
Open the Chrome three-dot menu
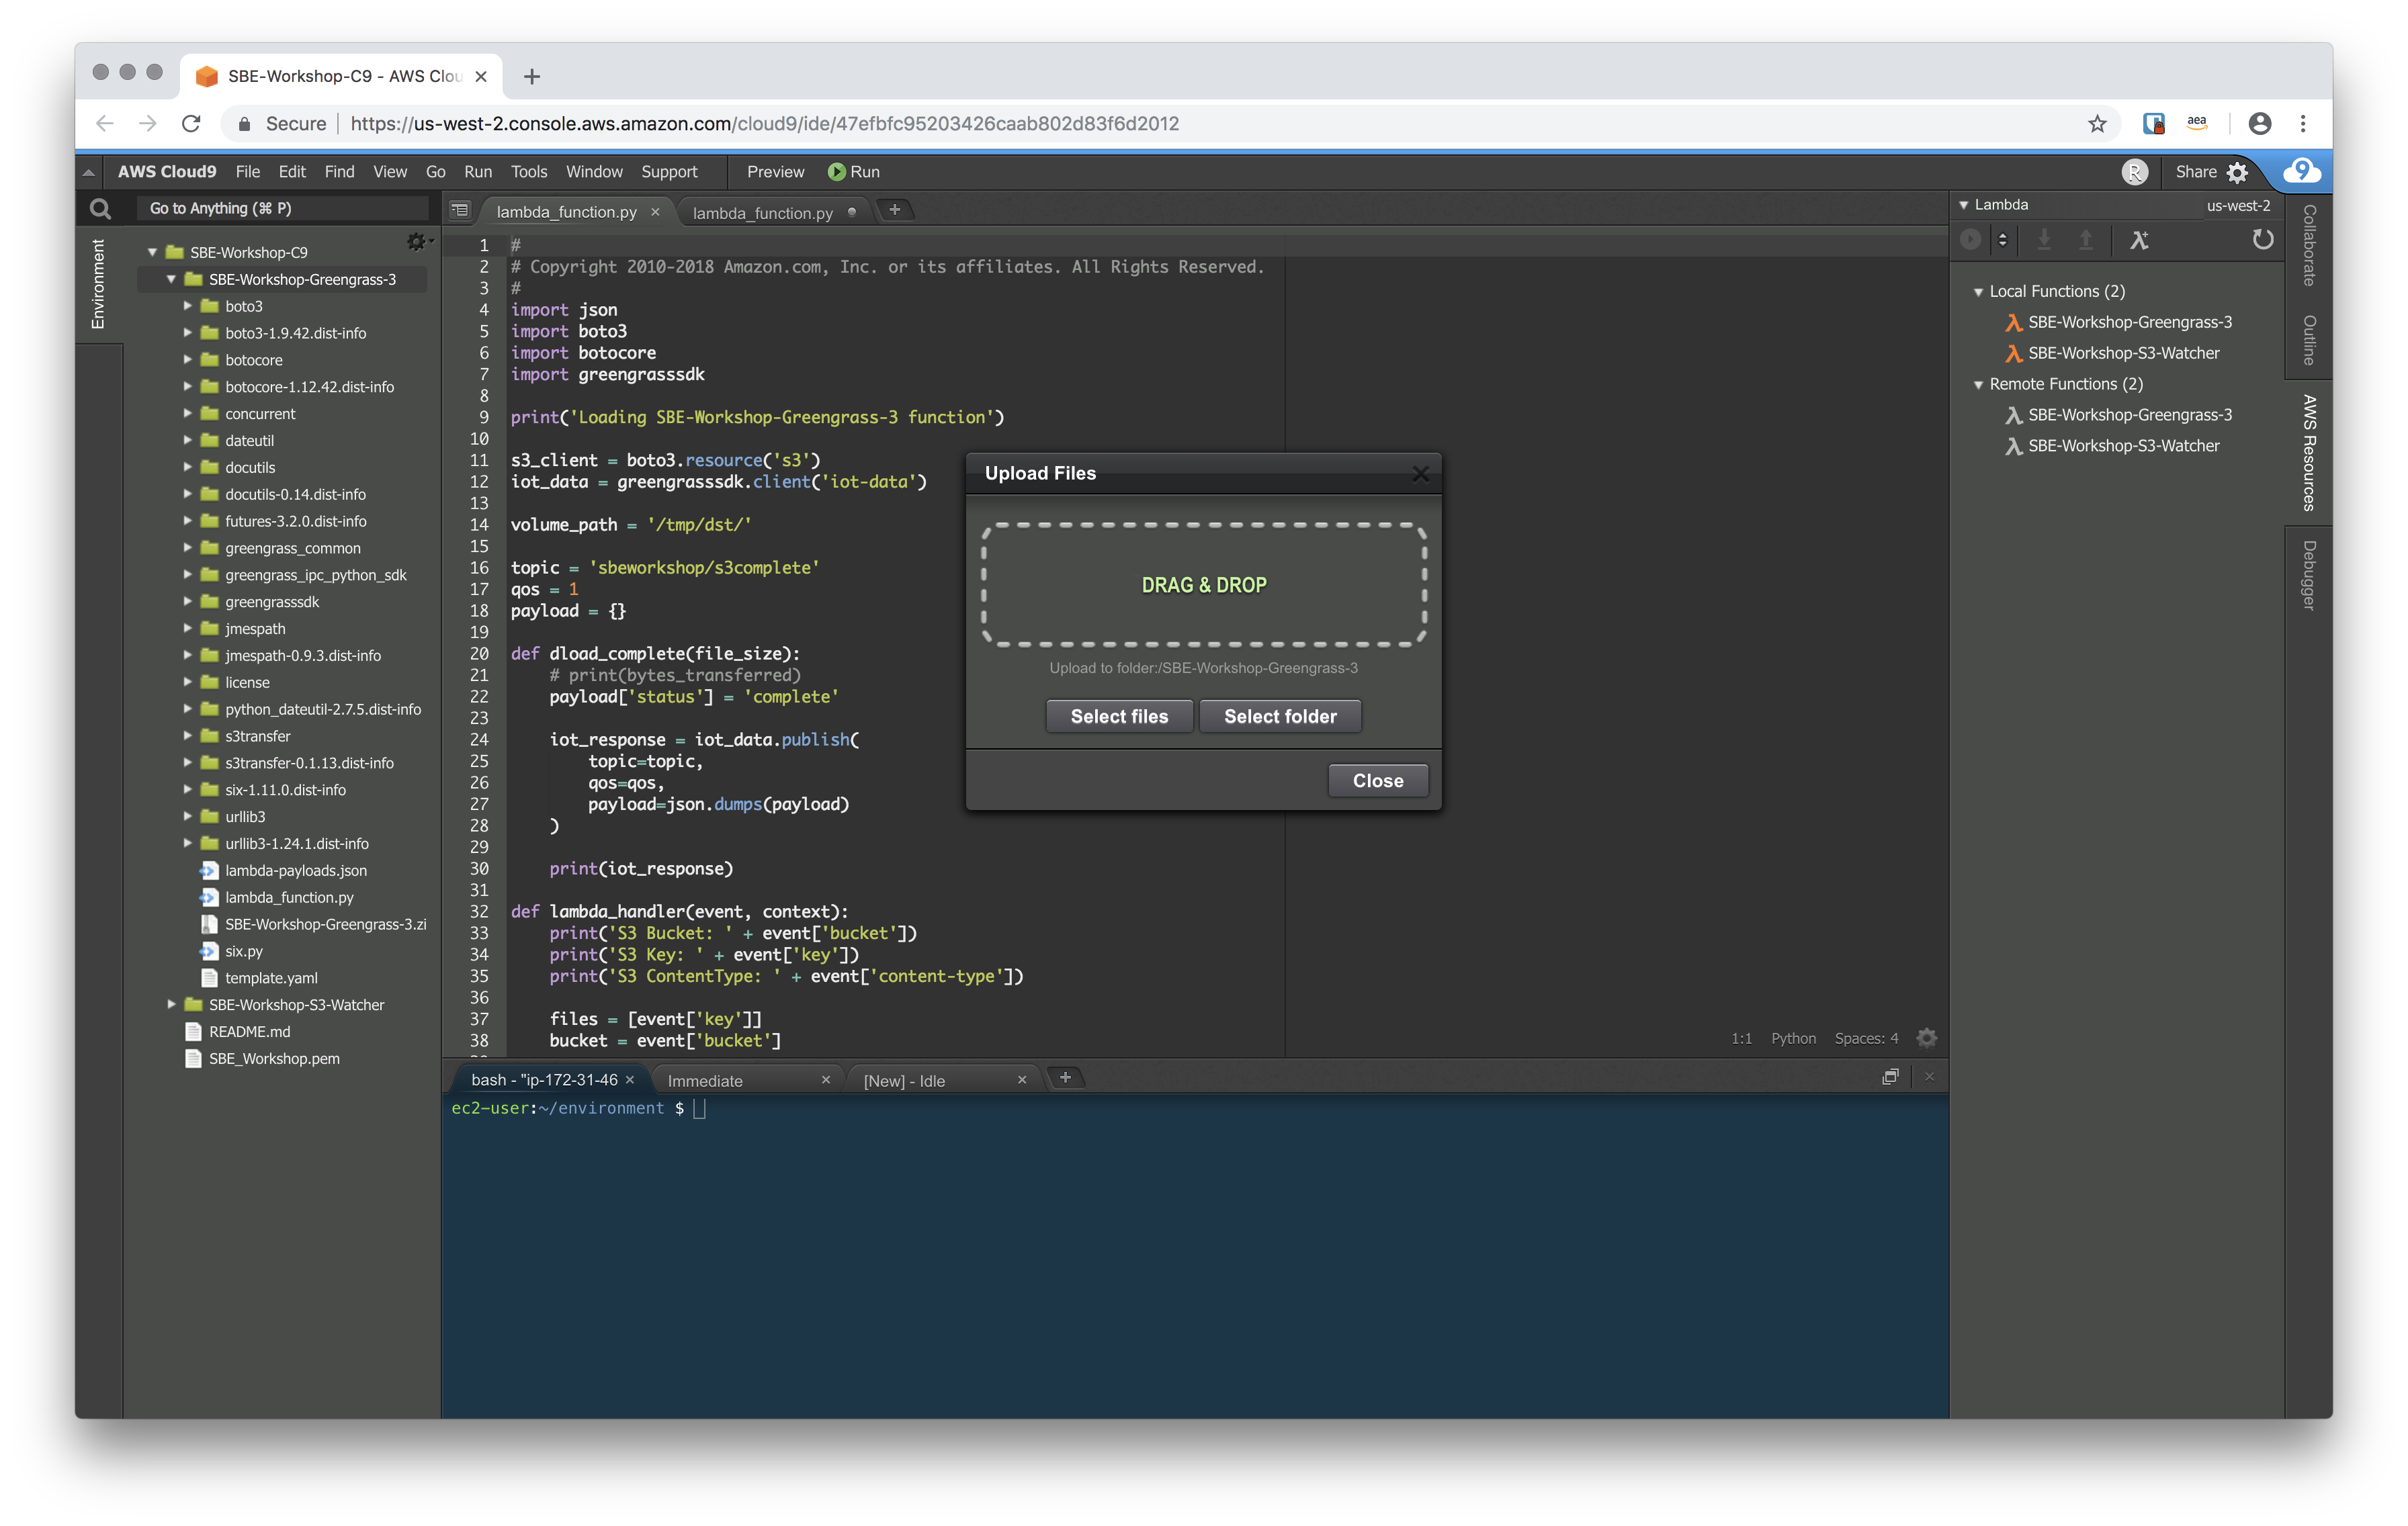(2303, 124)
